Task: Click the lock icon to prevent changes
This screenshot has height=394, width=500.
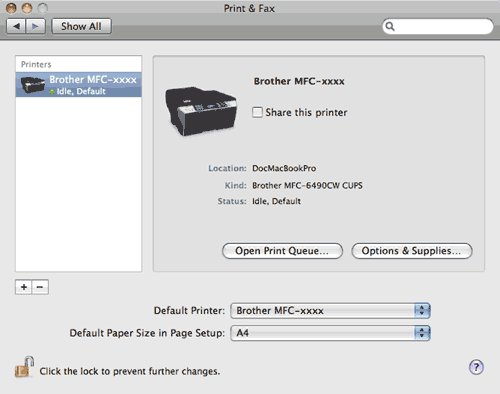Action: point(24,367)
